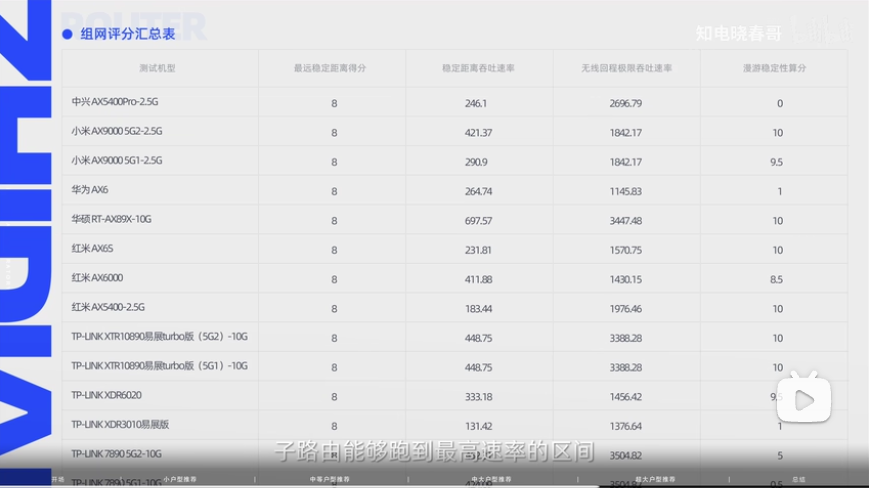869x488 pixels.
Task: Select the 华为 AX6 row name
Action: [x=90, y=190]
